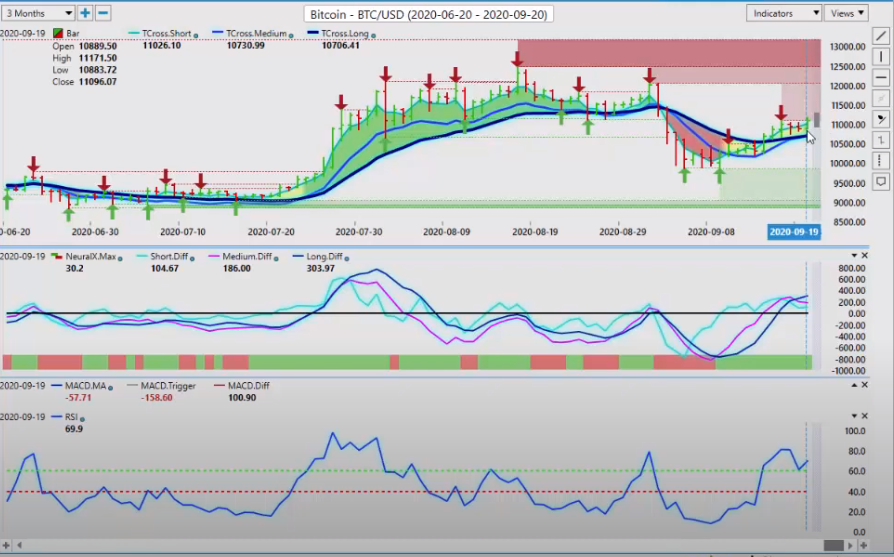Click the right arrow of the horizontal scrollbar
Screen dimensions: 894x557
850,546
